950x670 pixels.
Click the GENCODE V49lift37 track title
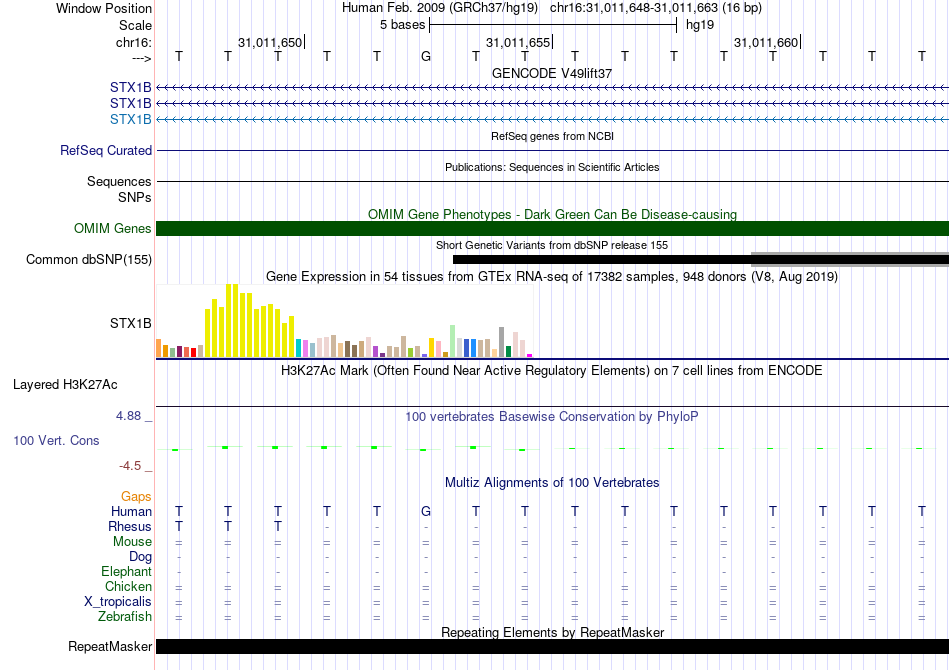[x=551, y=73]
